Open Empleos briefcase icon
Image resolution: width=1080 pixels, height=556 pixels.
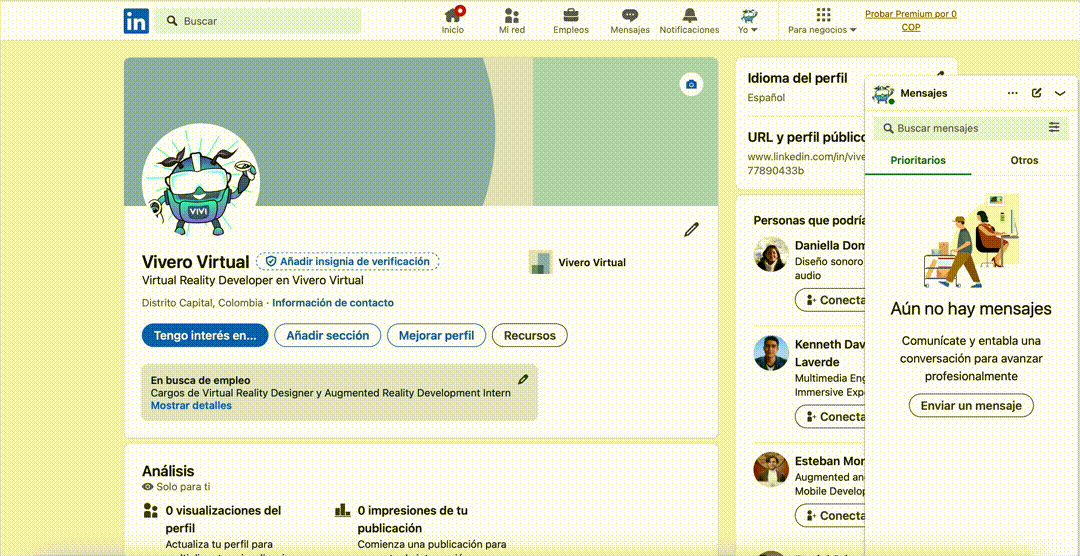click(571, 21)
